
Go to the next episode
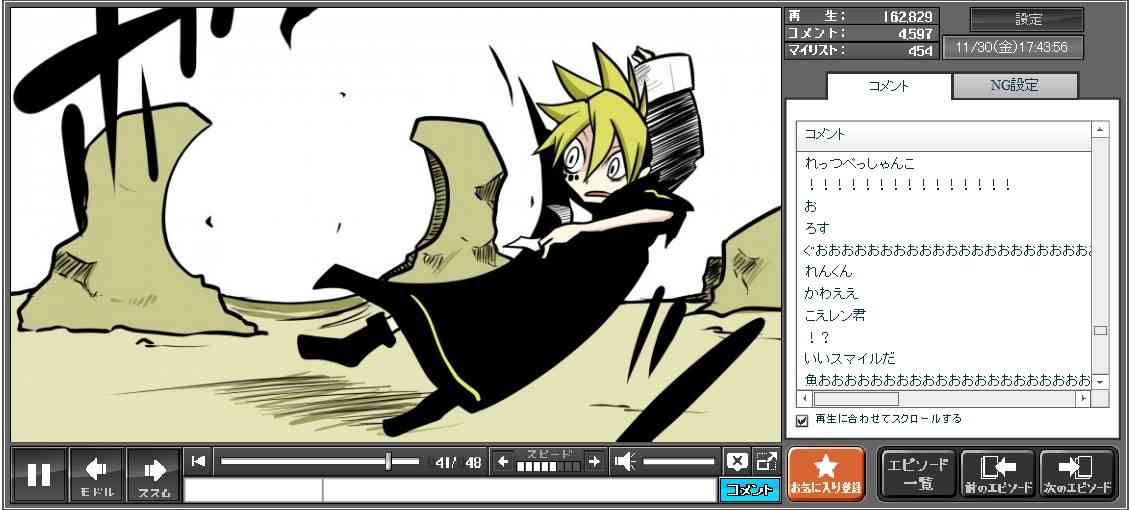click(x=1077, y=474)
